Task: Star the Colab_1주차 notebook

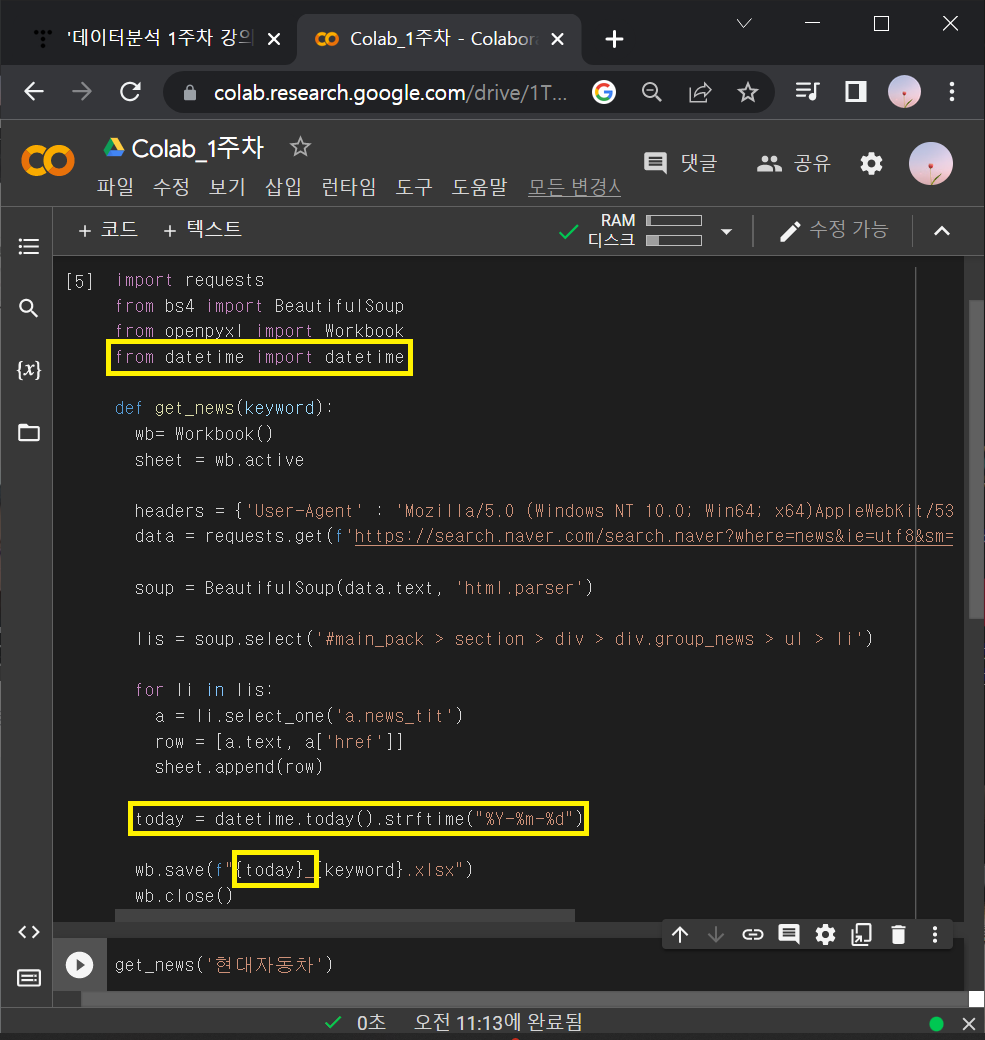Action: coord(300,147)
